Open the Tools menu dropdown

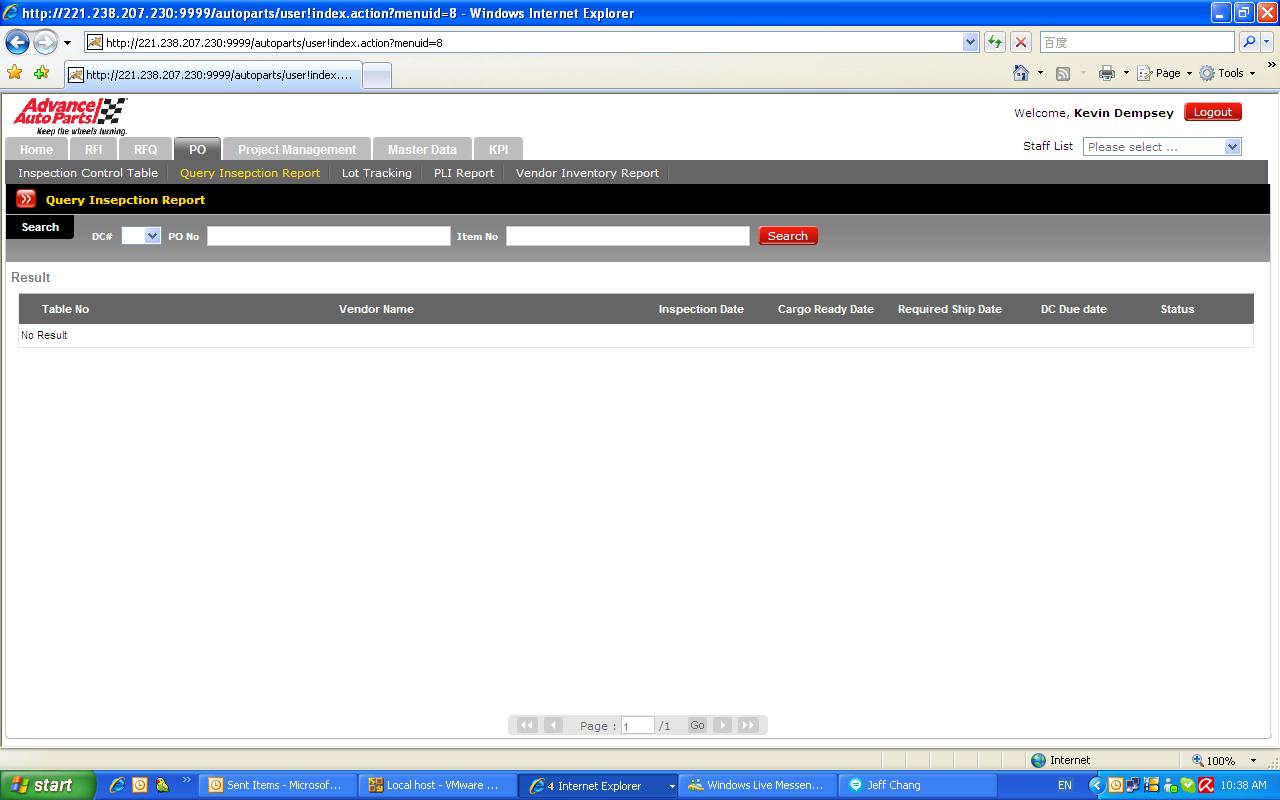(x=1228, y=73)
